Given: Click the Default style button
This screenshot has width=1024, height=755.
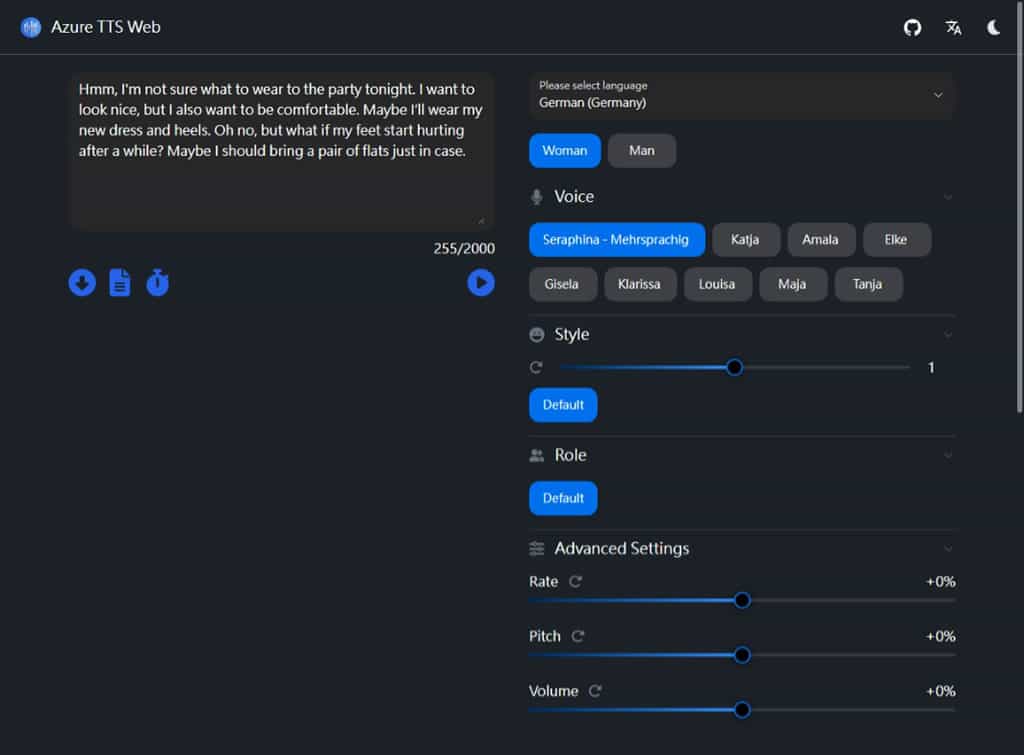Looking at the screenshot, I should pos(563,405).
